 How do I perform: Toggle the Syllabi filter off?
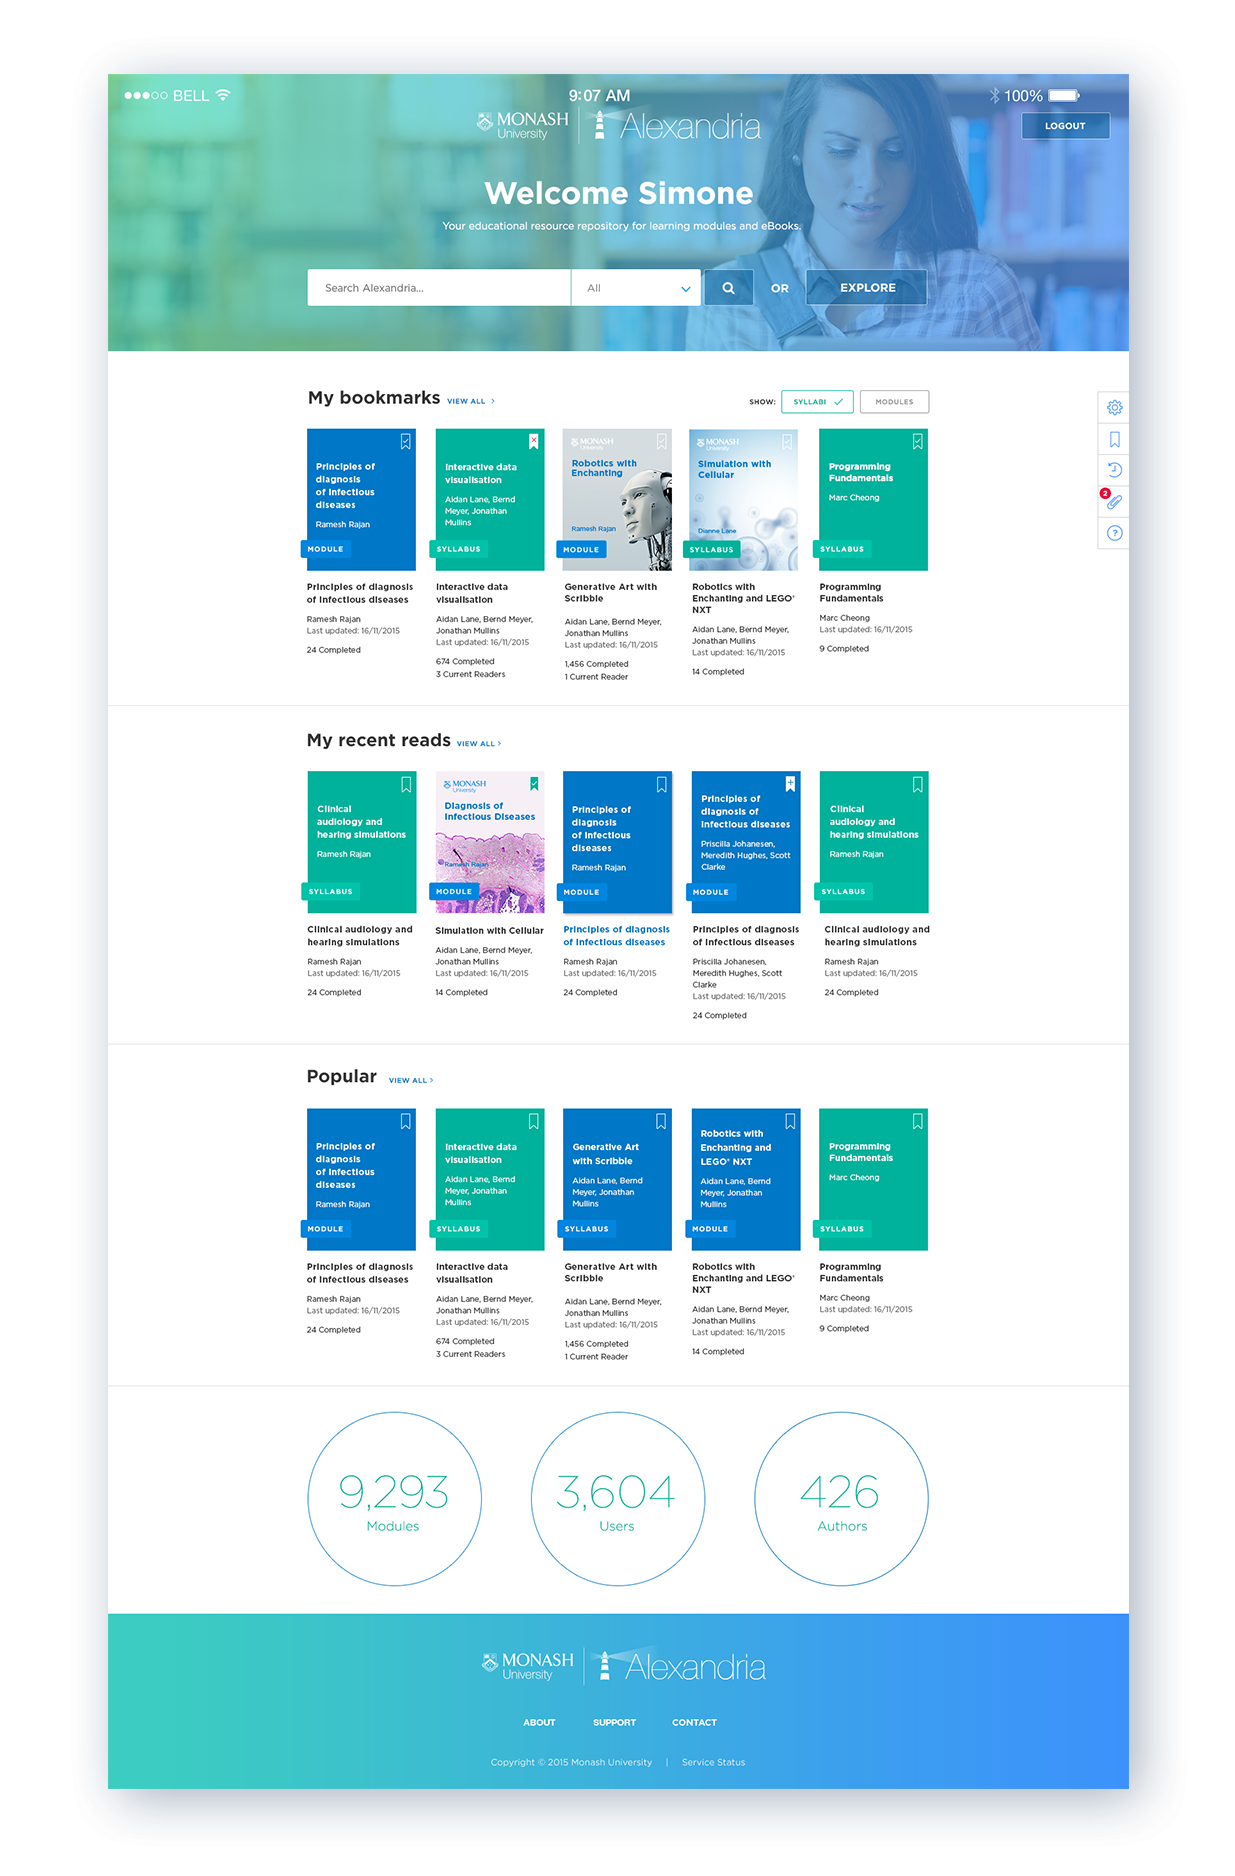817,402
